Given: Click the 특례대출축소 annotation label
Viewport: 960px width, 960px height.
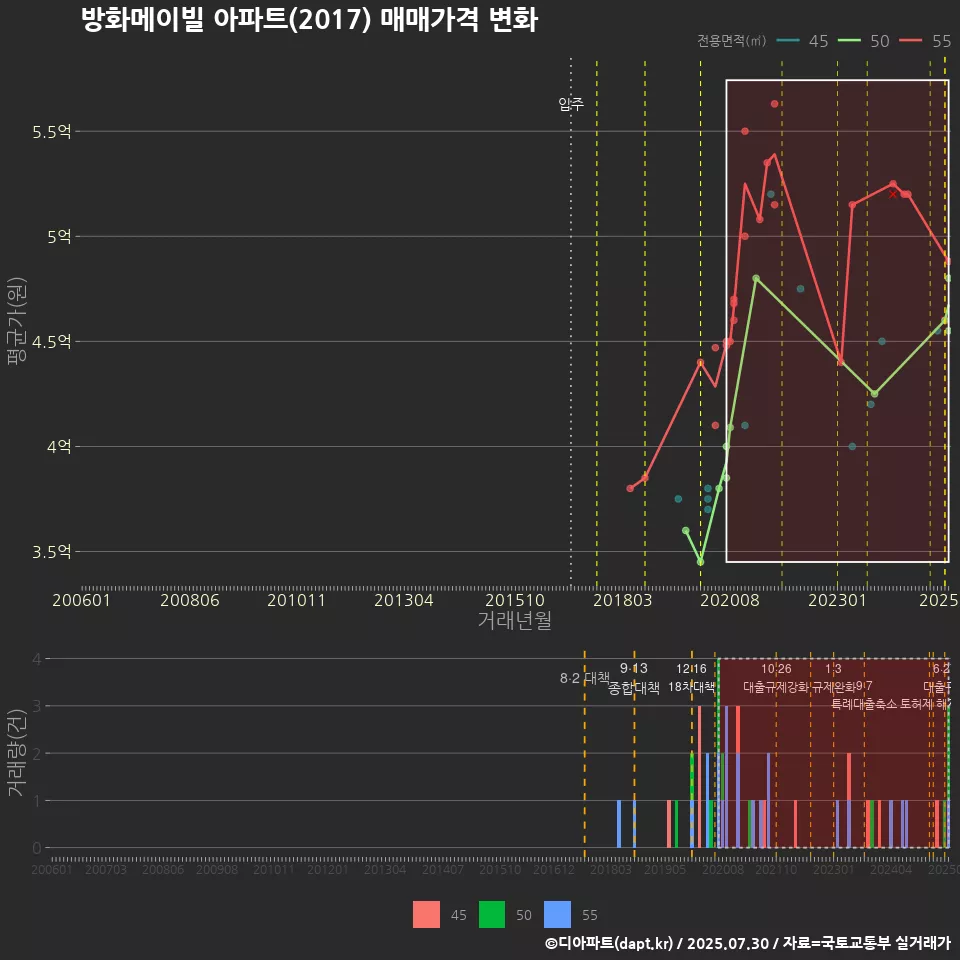Looking at the screenshot, I should tap(864, 704).
